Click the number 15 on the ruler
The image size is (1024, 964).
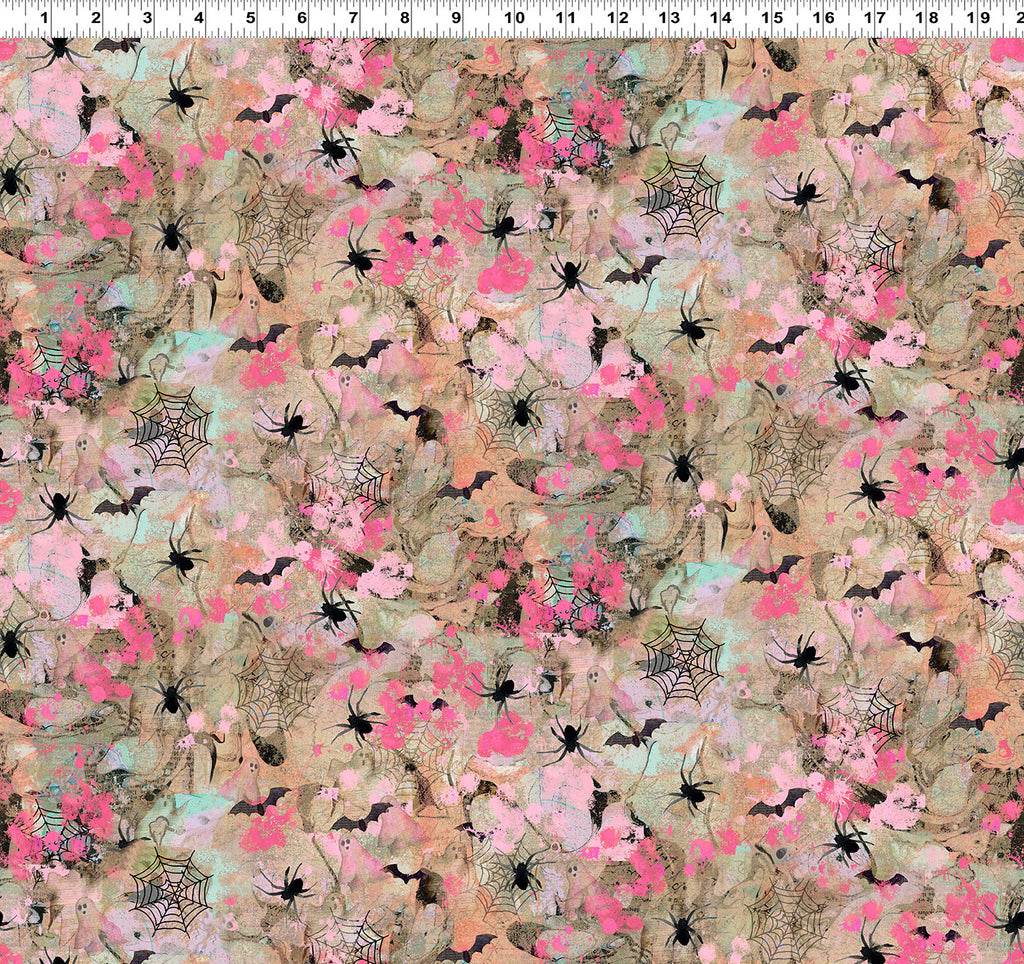click(x=771, y=18)
